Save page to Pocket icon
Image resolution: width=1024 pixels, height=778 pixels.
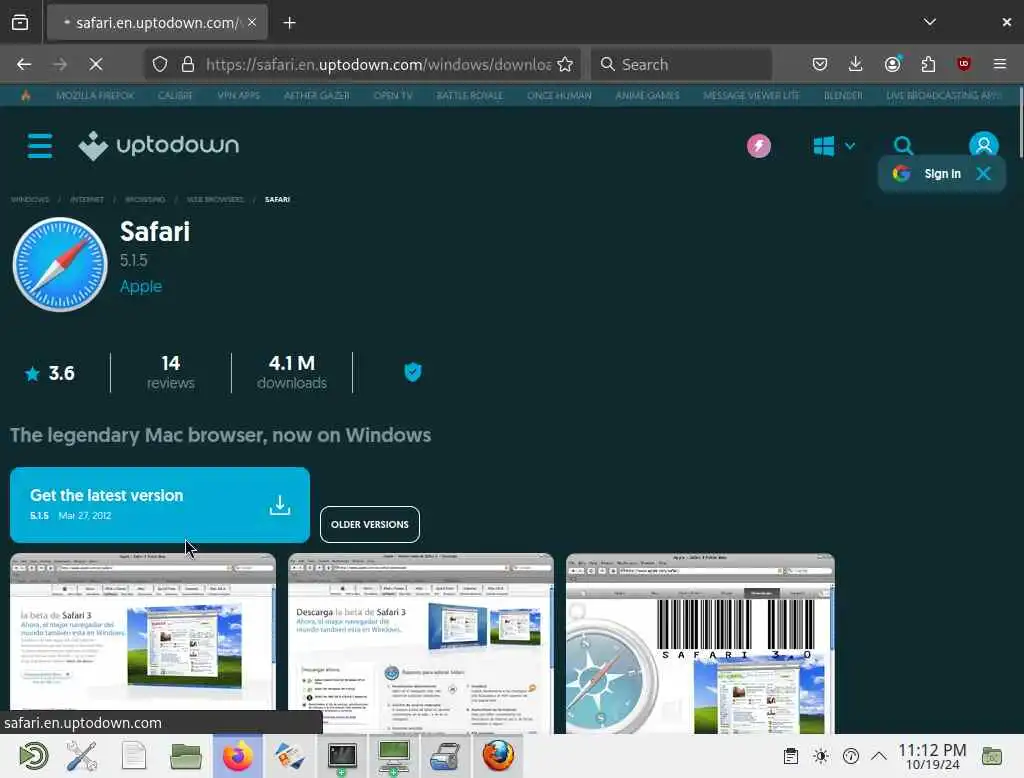click(x=820, y=64)
